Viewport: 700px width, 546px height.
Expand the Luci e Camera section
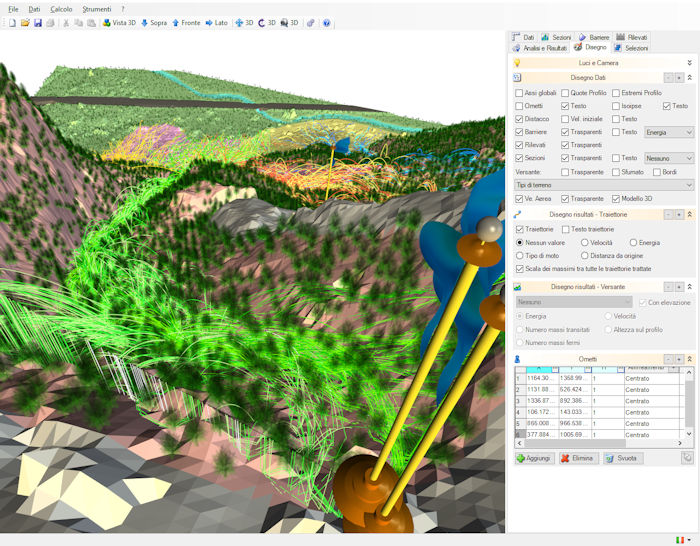coord(689,62)
